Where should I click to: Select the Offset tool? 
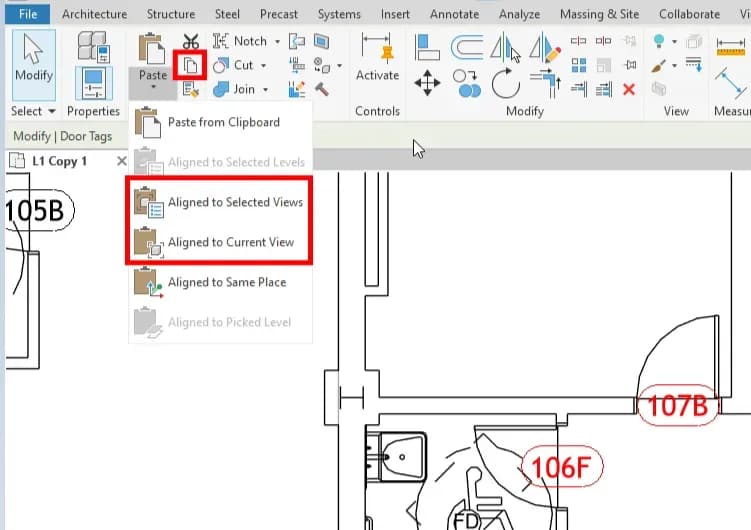(467, 47)
